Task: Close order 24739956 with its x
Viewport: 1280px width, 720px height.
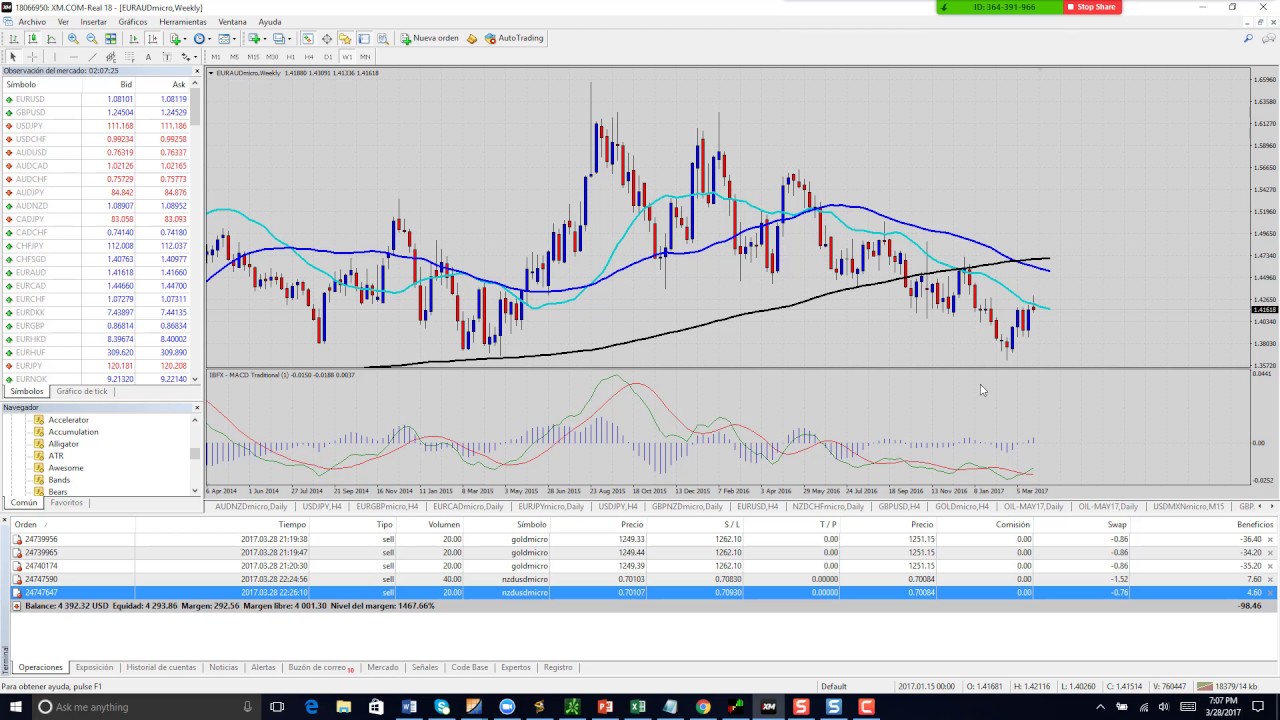Action: tap(1270, 539)
